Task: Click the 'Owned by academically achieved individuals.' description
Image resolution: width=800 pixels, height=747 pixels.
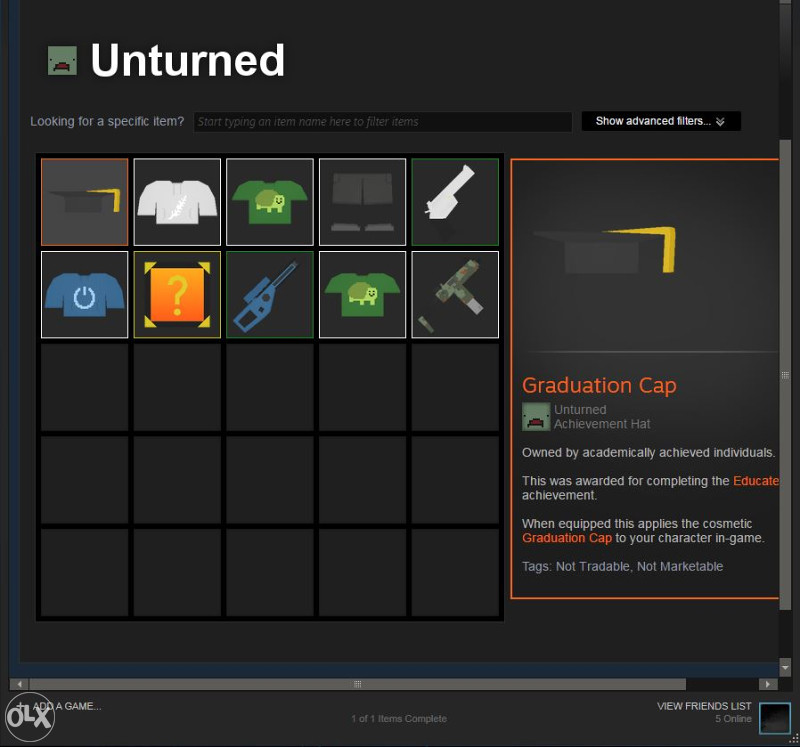Action: coord(648,453)
